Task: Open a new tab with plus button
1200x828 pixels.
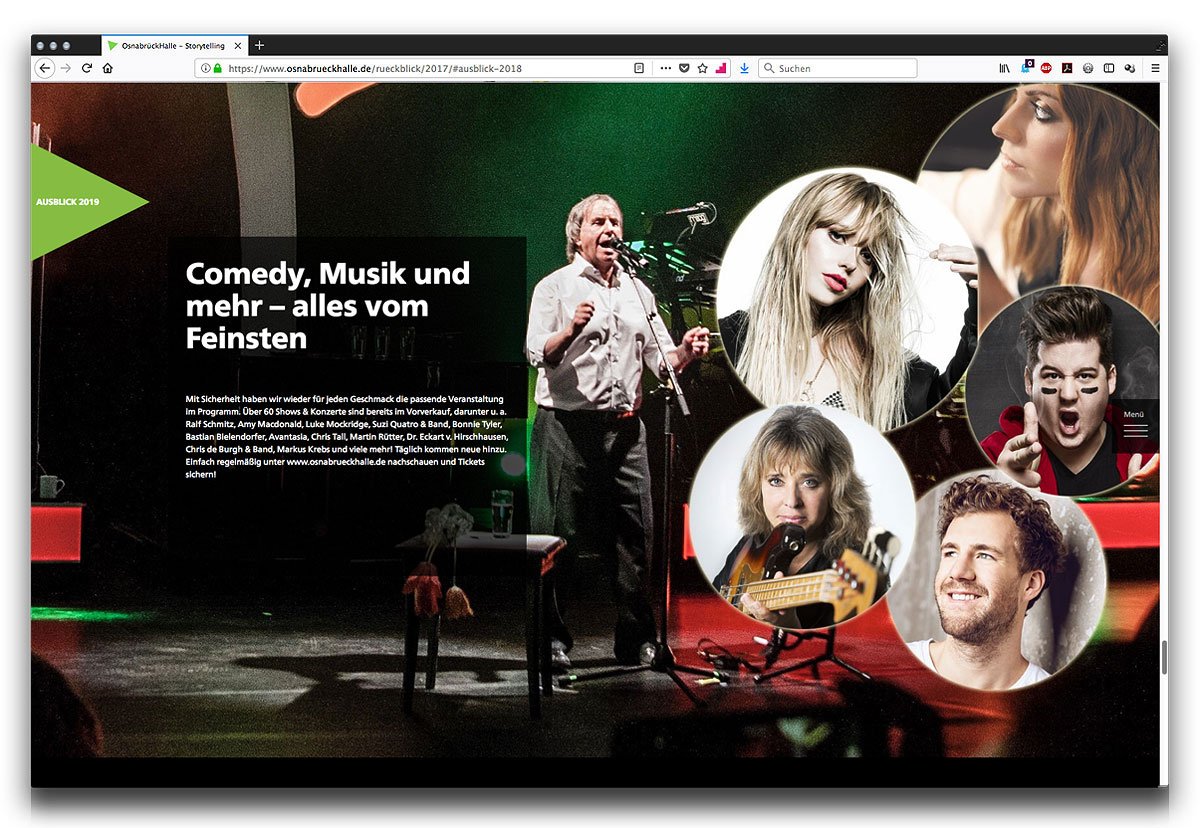Action: (260, 45)
